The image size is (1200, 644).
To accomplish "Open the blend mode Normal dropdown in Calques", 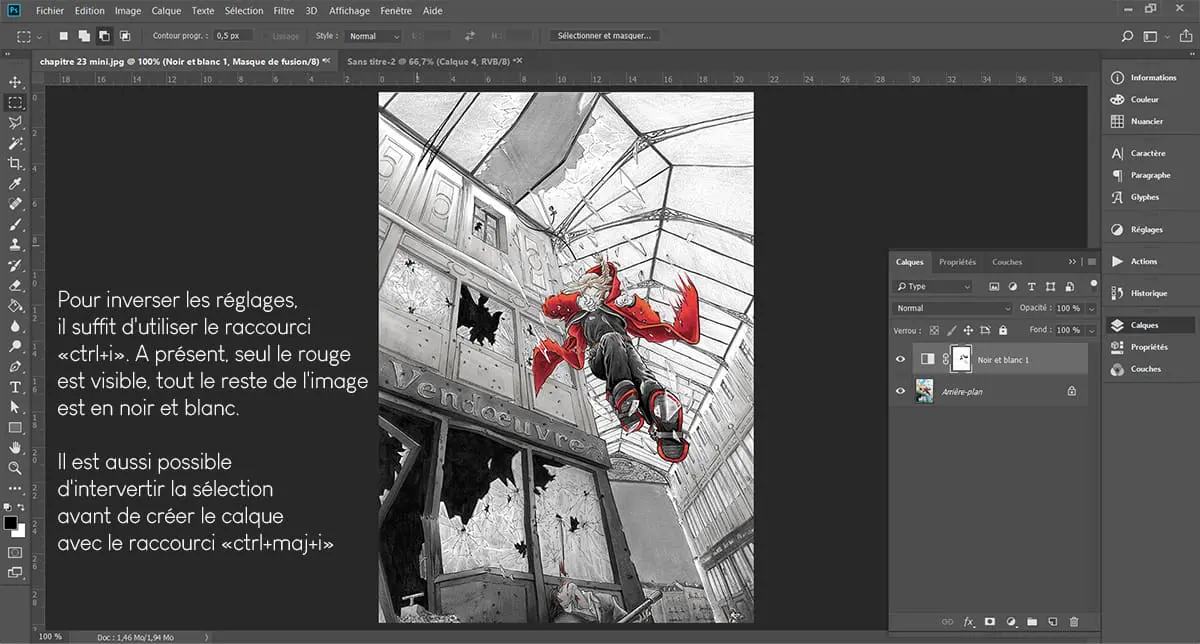I will [x=952, y=308].
